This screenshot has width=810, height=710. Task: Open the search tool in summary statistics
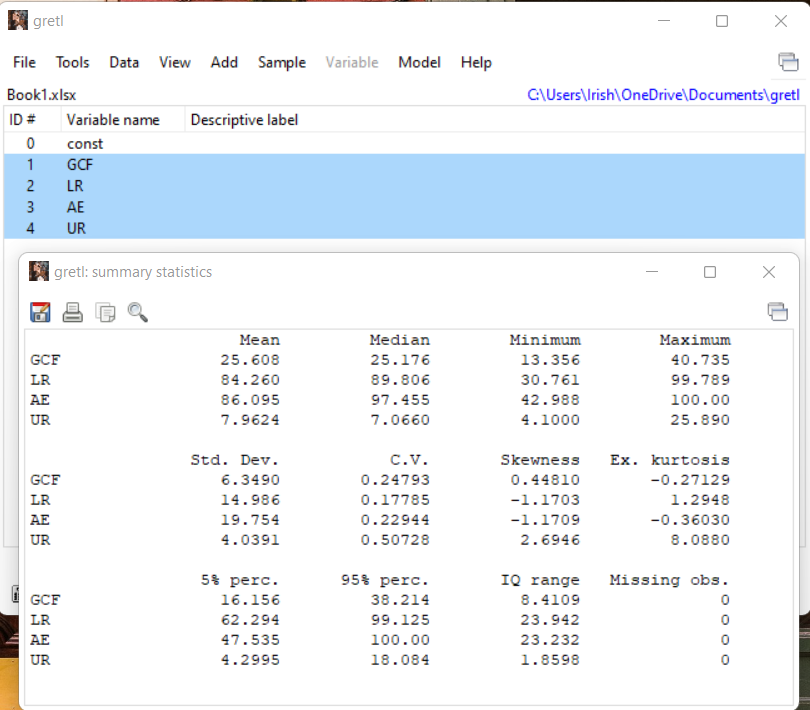(x=138, y=312)
